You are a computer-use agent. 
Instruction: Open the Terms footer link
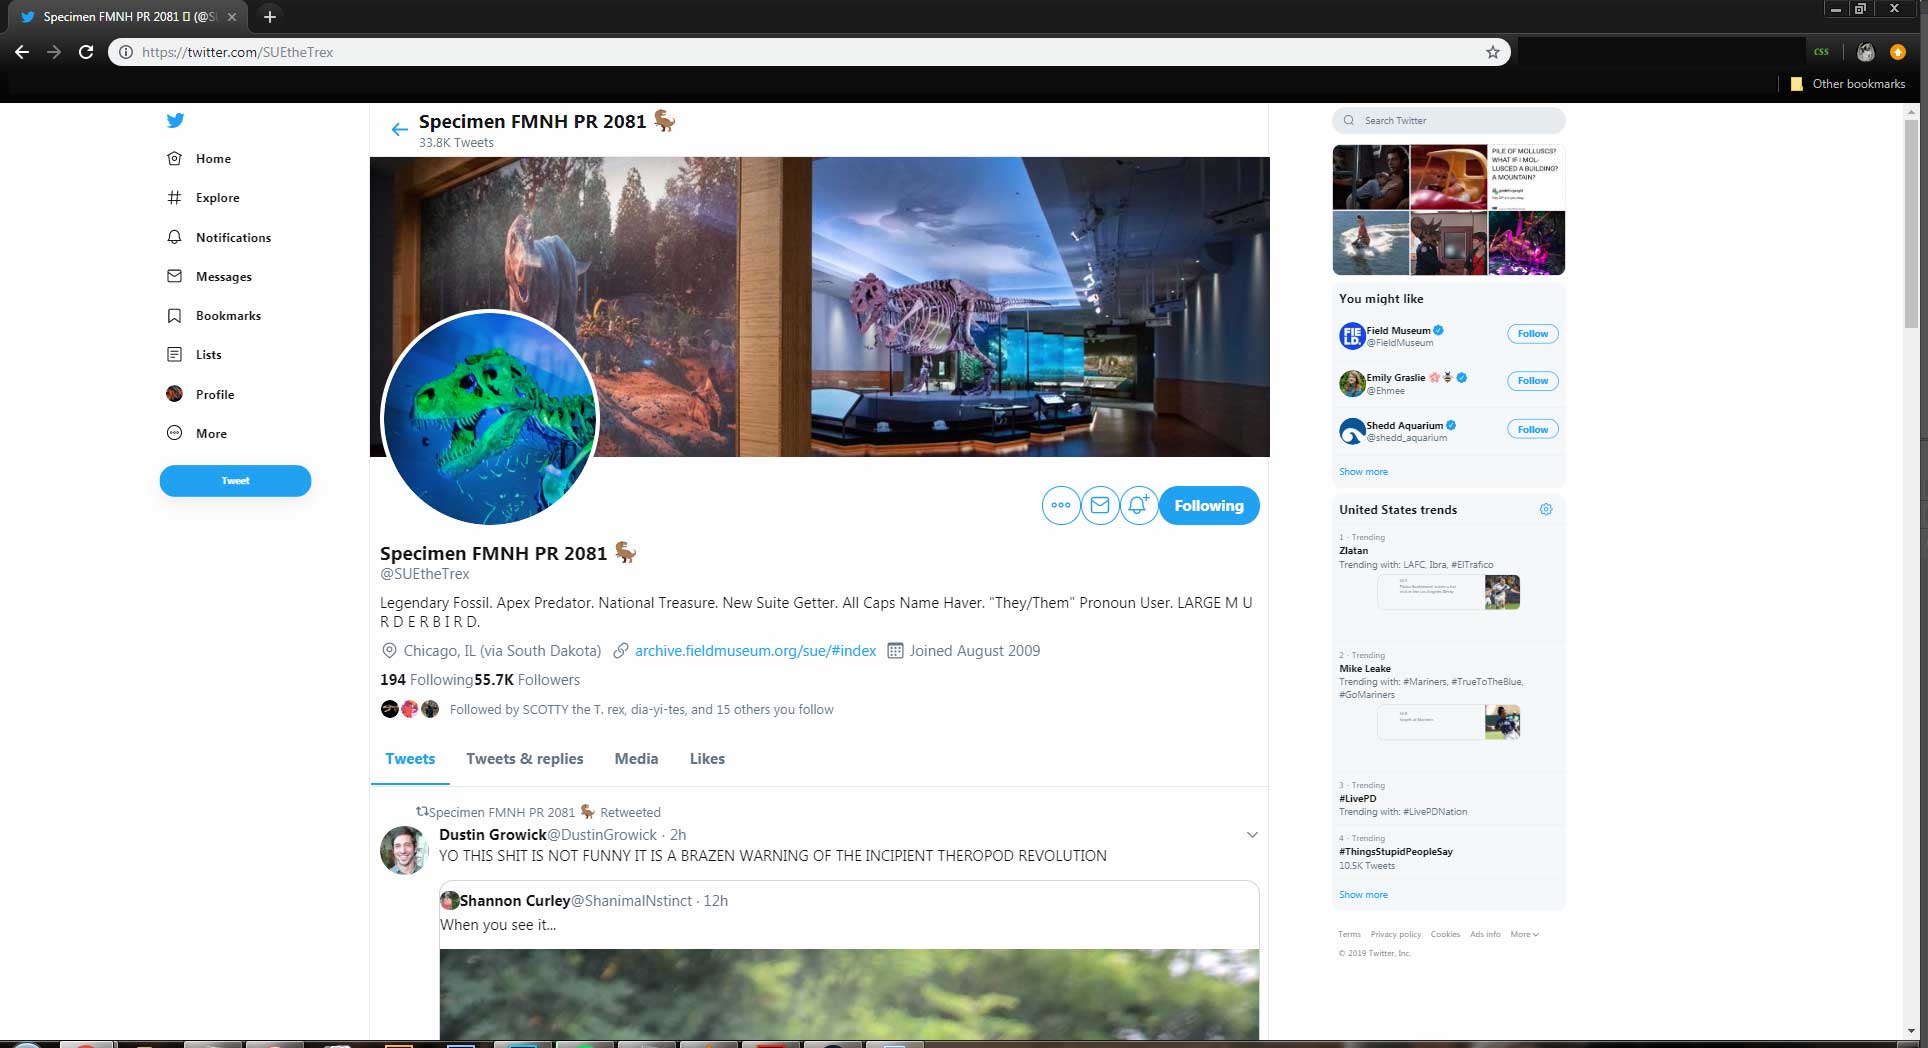(1349, 934)
